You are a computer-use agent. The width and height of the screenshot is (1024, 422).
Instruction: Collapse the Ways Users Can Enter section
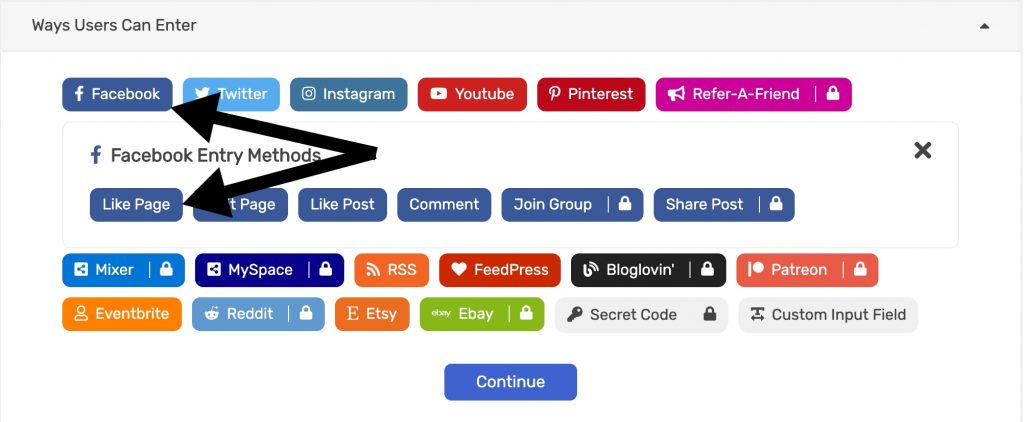[984, 26]
